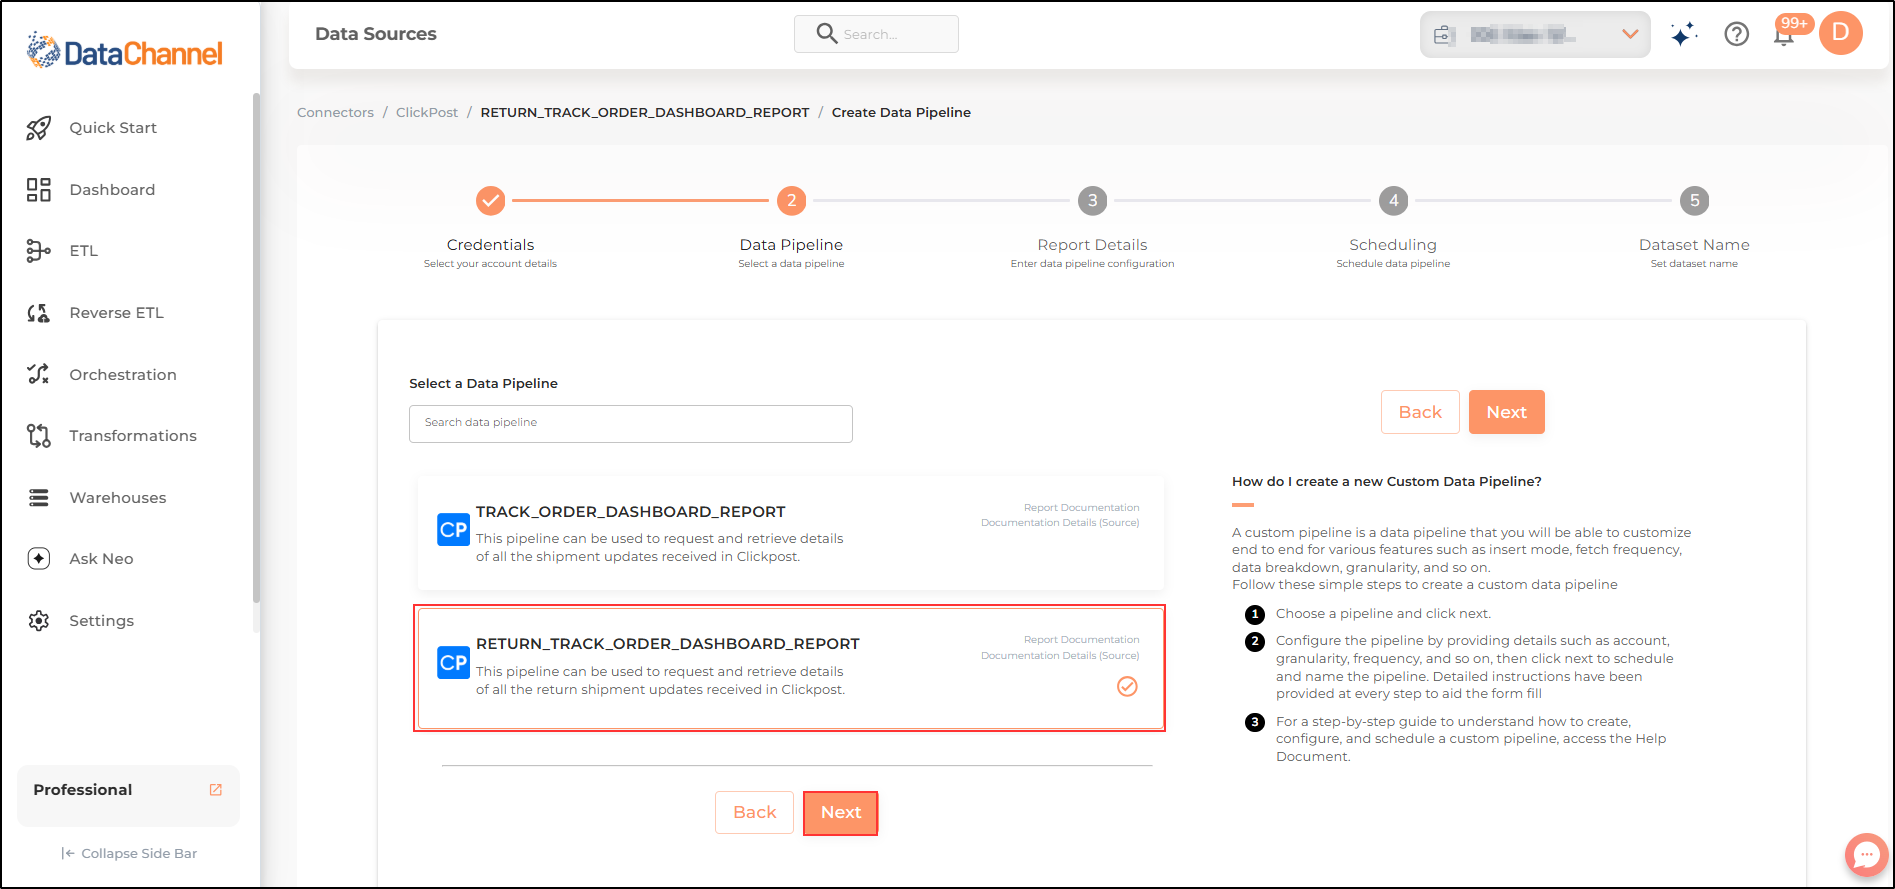Screen dimensions: 1895x889
Task: Go to Quick Start menu
Action: [x=113, y=128]
